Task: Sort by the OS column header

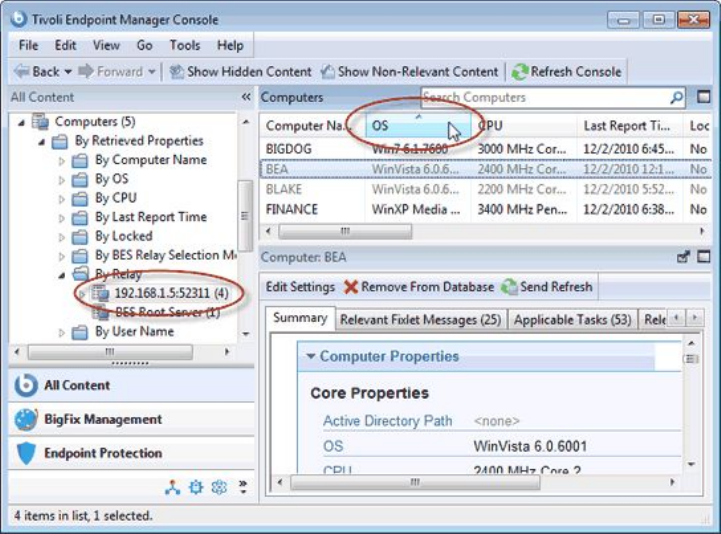Action: (418, 126)
